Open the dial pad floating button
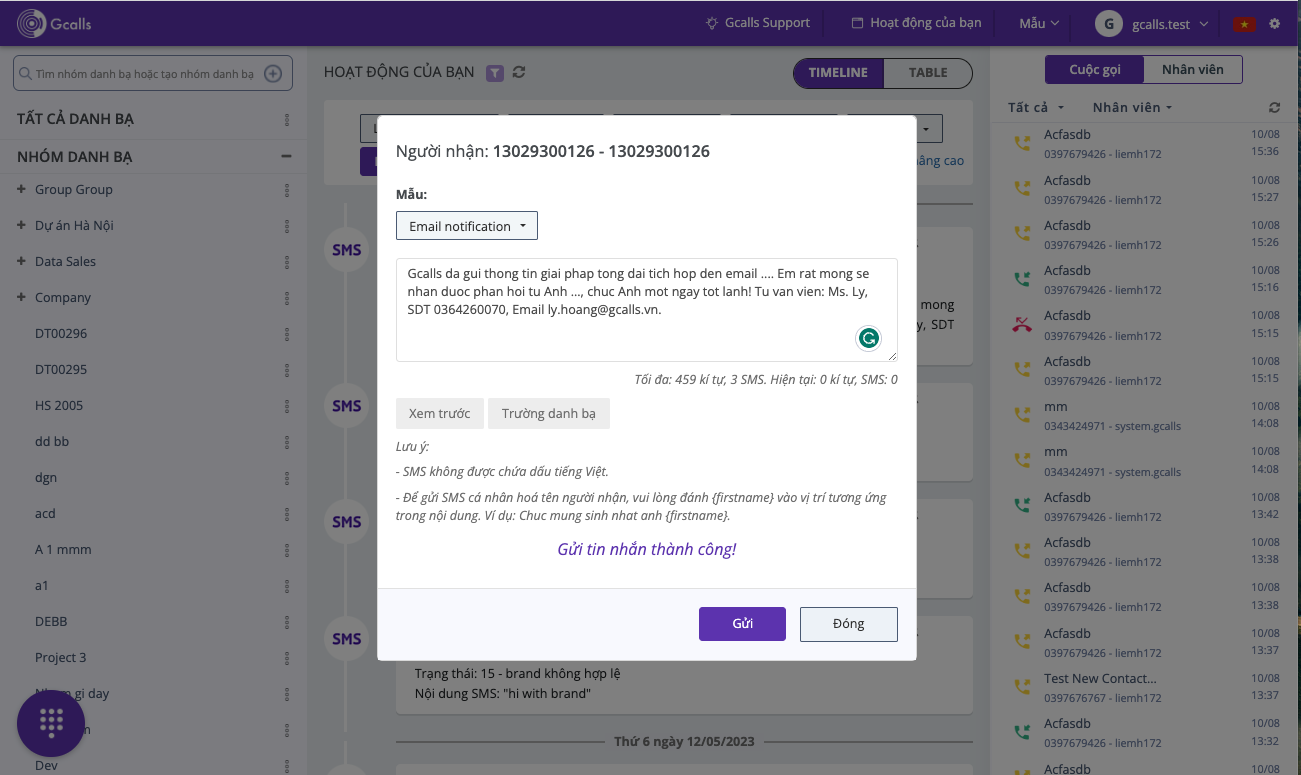Image resolution: width=1301 pixels, height=775 pixels. click(51, 722)
